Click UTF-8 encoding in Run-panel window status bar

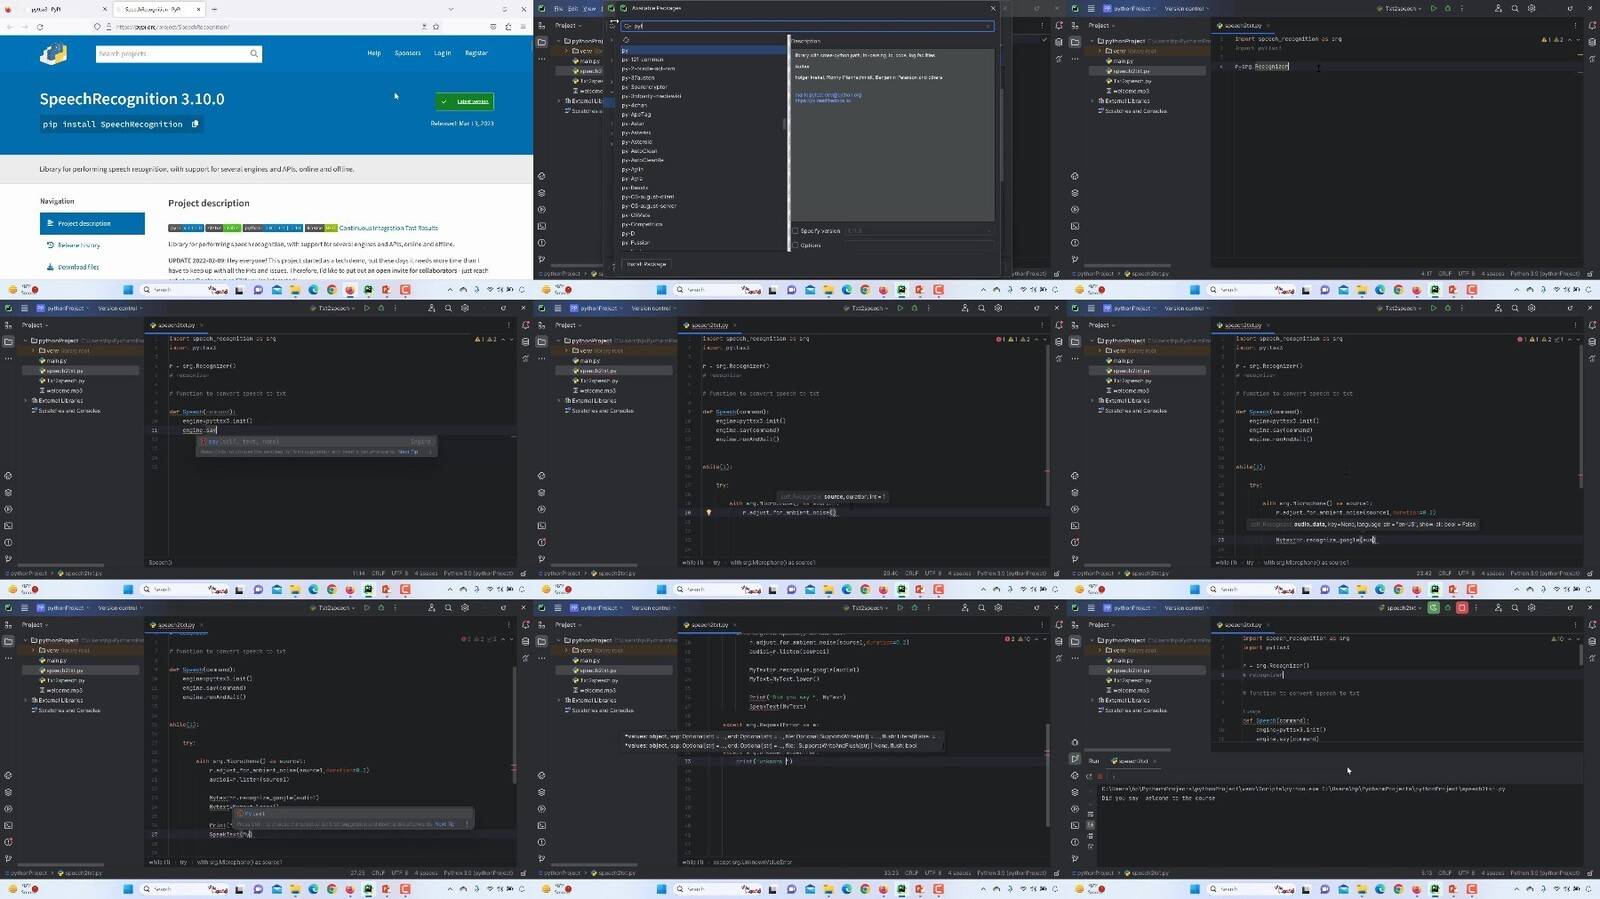pyautogui.click(x=1466, y=873)
